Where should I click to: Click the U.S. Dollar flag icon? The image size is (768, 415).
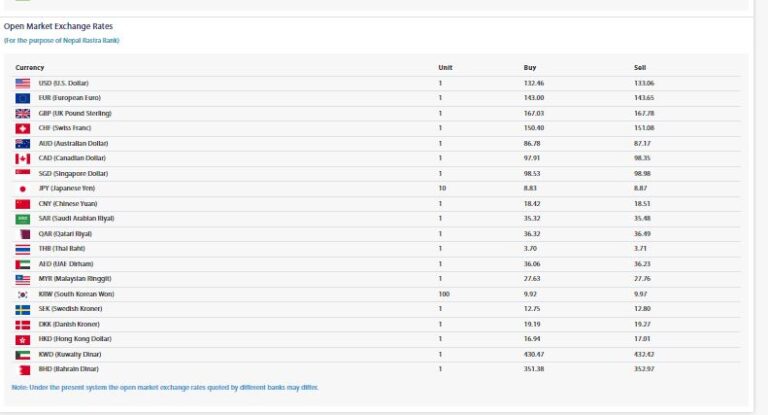click(22, 83)
